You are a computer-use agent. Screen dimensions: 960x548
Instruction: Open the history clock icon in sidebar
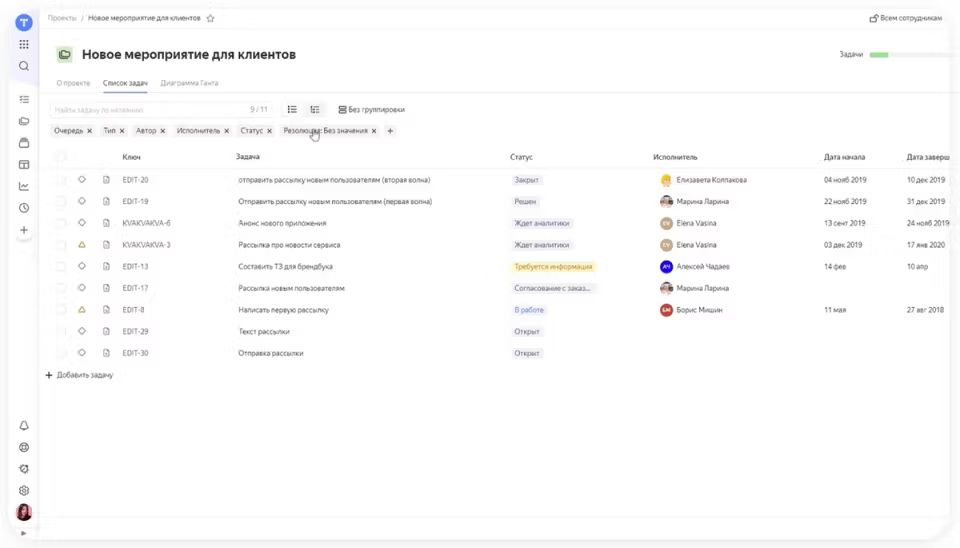(24, 208)
